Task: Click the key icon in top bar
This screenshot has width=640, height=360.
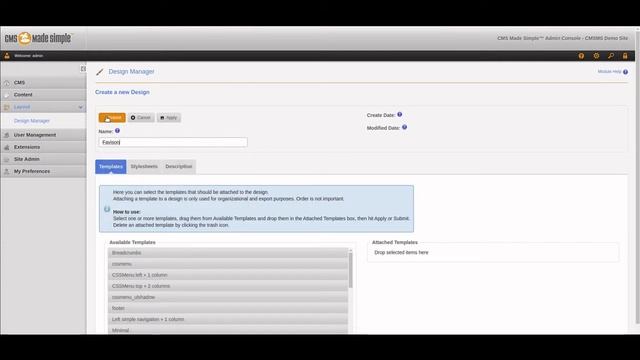Action: (611, 56)
